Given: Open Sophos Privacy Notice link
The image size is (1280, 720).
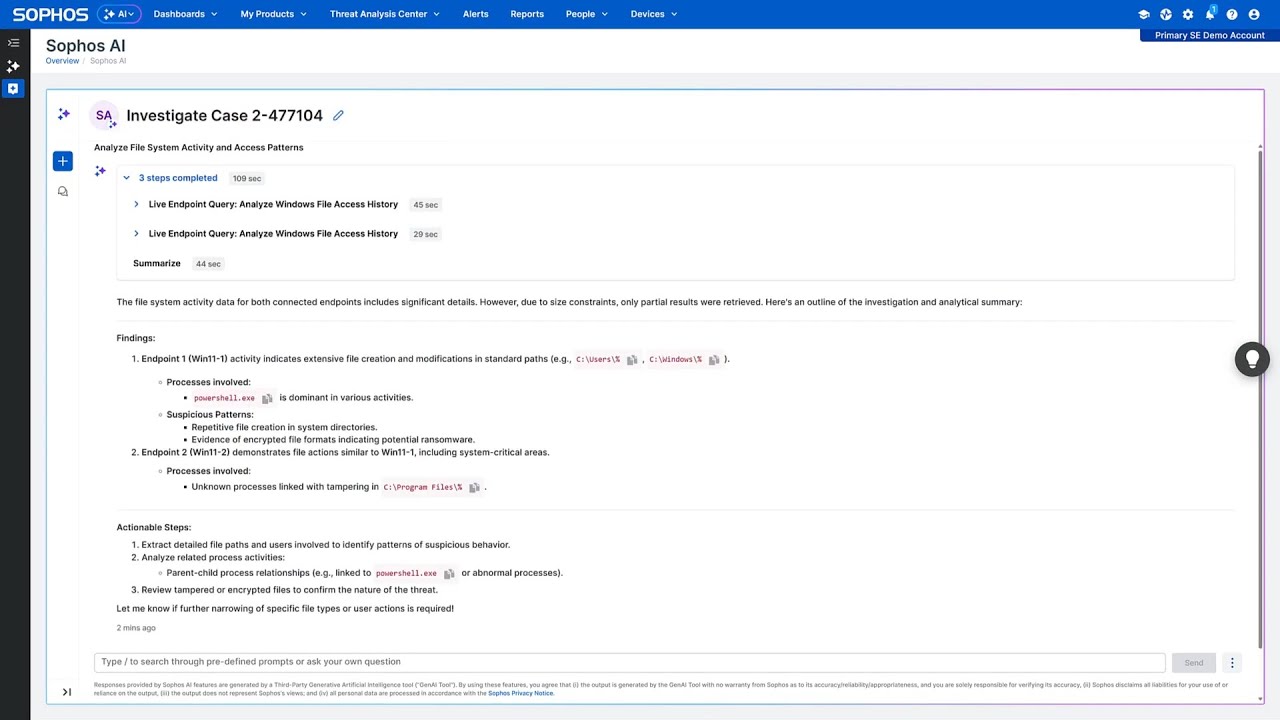Looking at the screenshot, I should click(x=520, y=693).
